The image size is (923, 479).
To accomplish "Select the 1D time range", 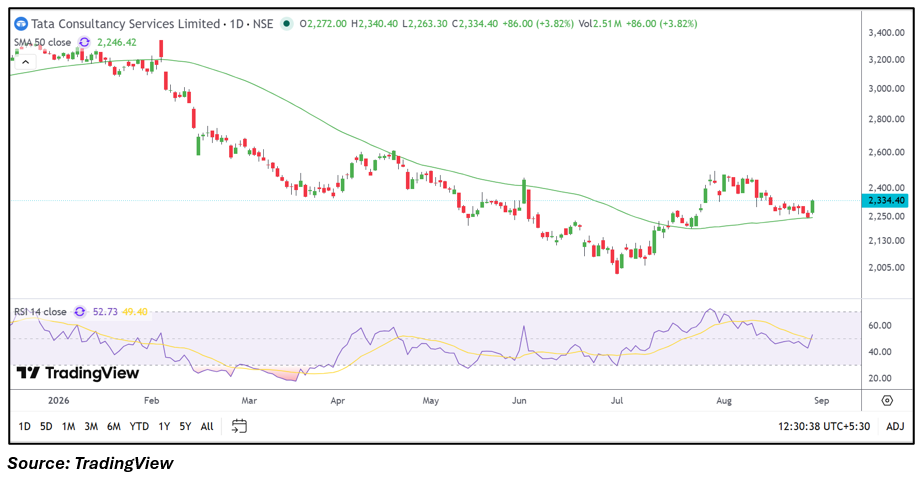I will tap(24, 427).
